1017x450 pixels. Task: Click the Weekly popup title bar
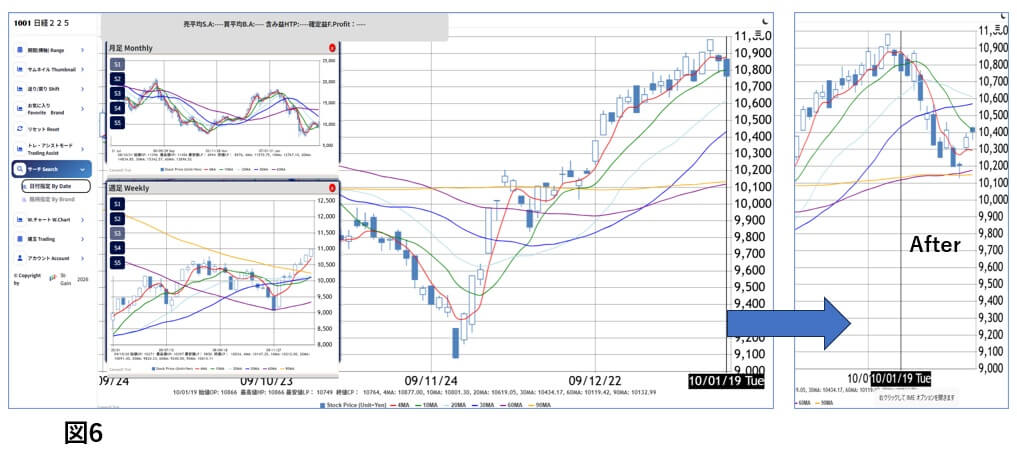tap(222, 188)
